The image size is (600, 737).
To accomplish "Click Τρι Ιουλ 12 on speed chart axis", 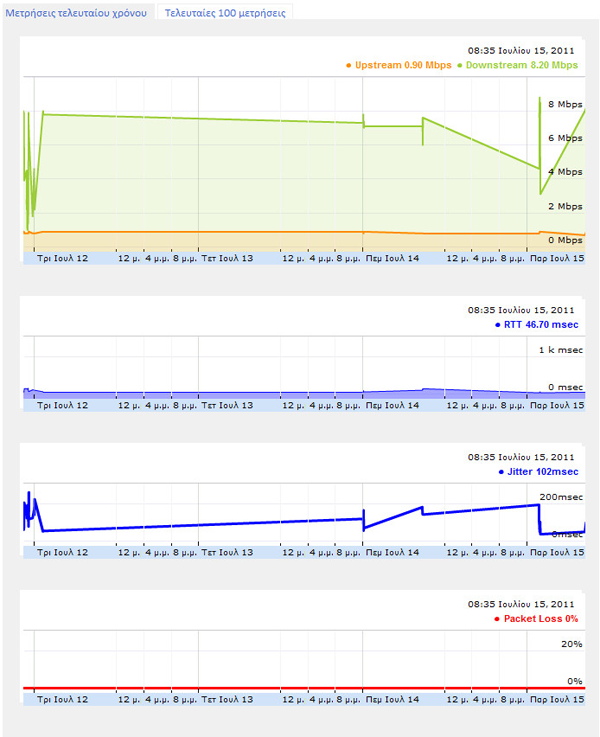I will [x=62, y=258].
